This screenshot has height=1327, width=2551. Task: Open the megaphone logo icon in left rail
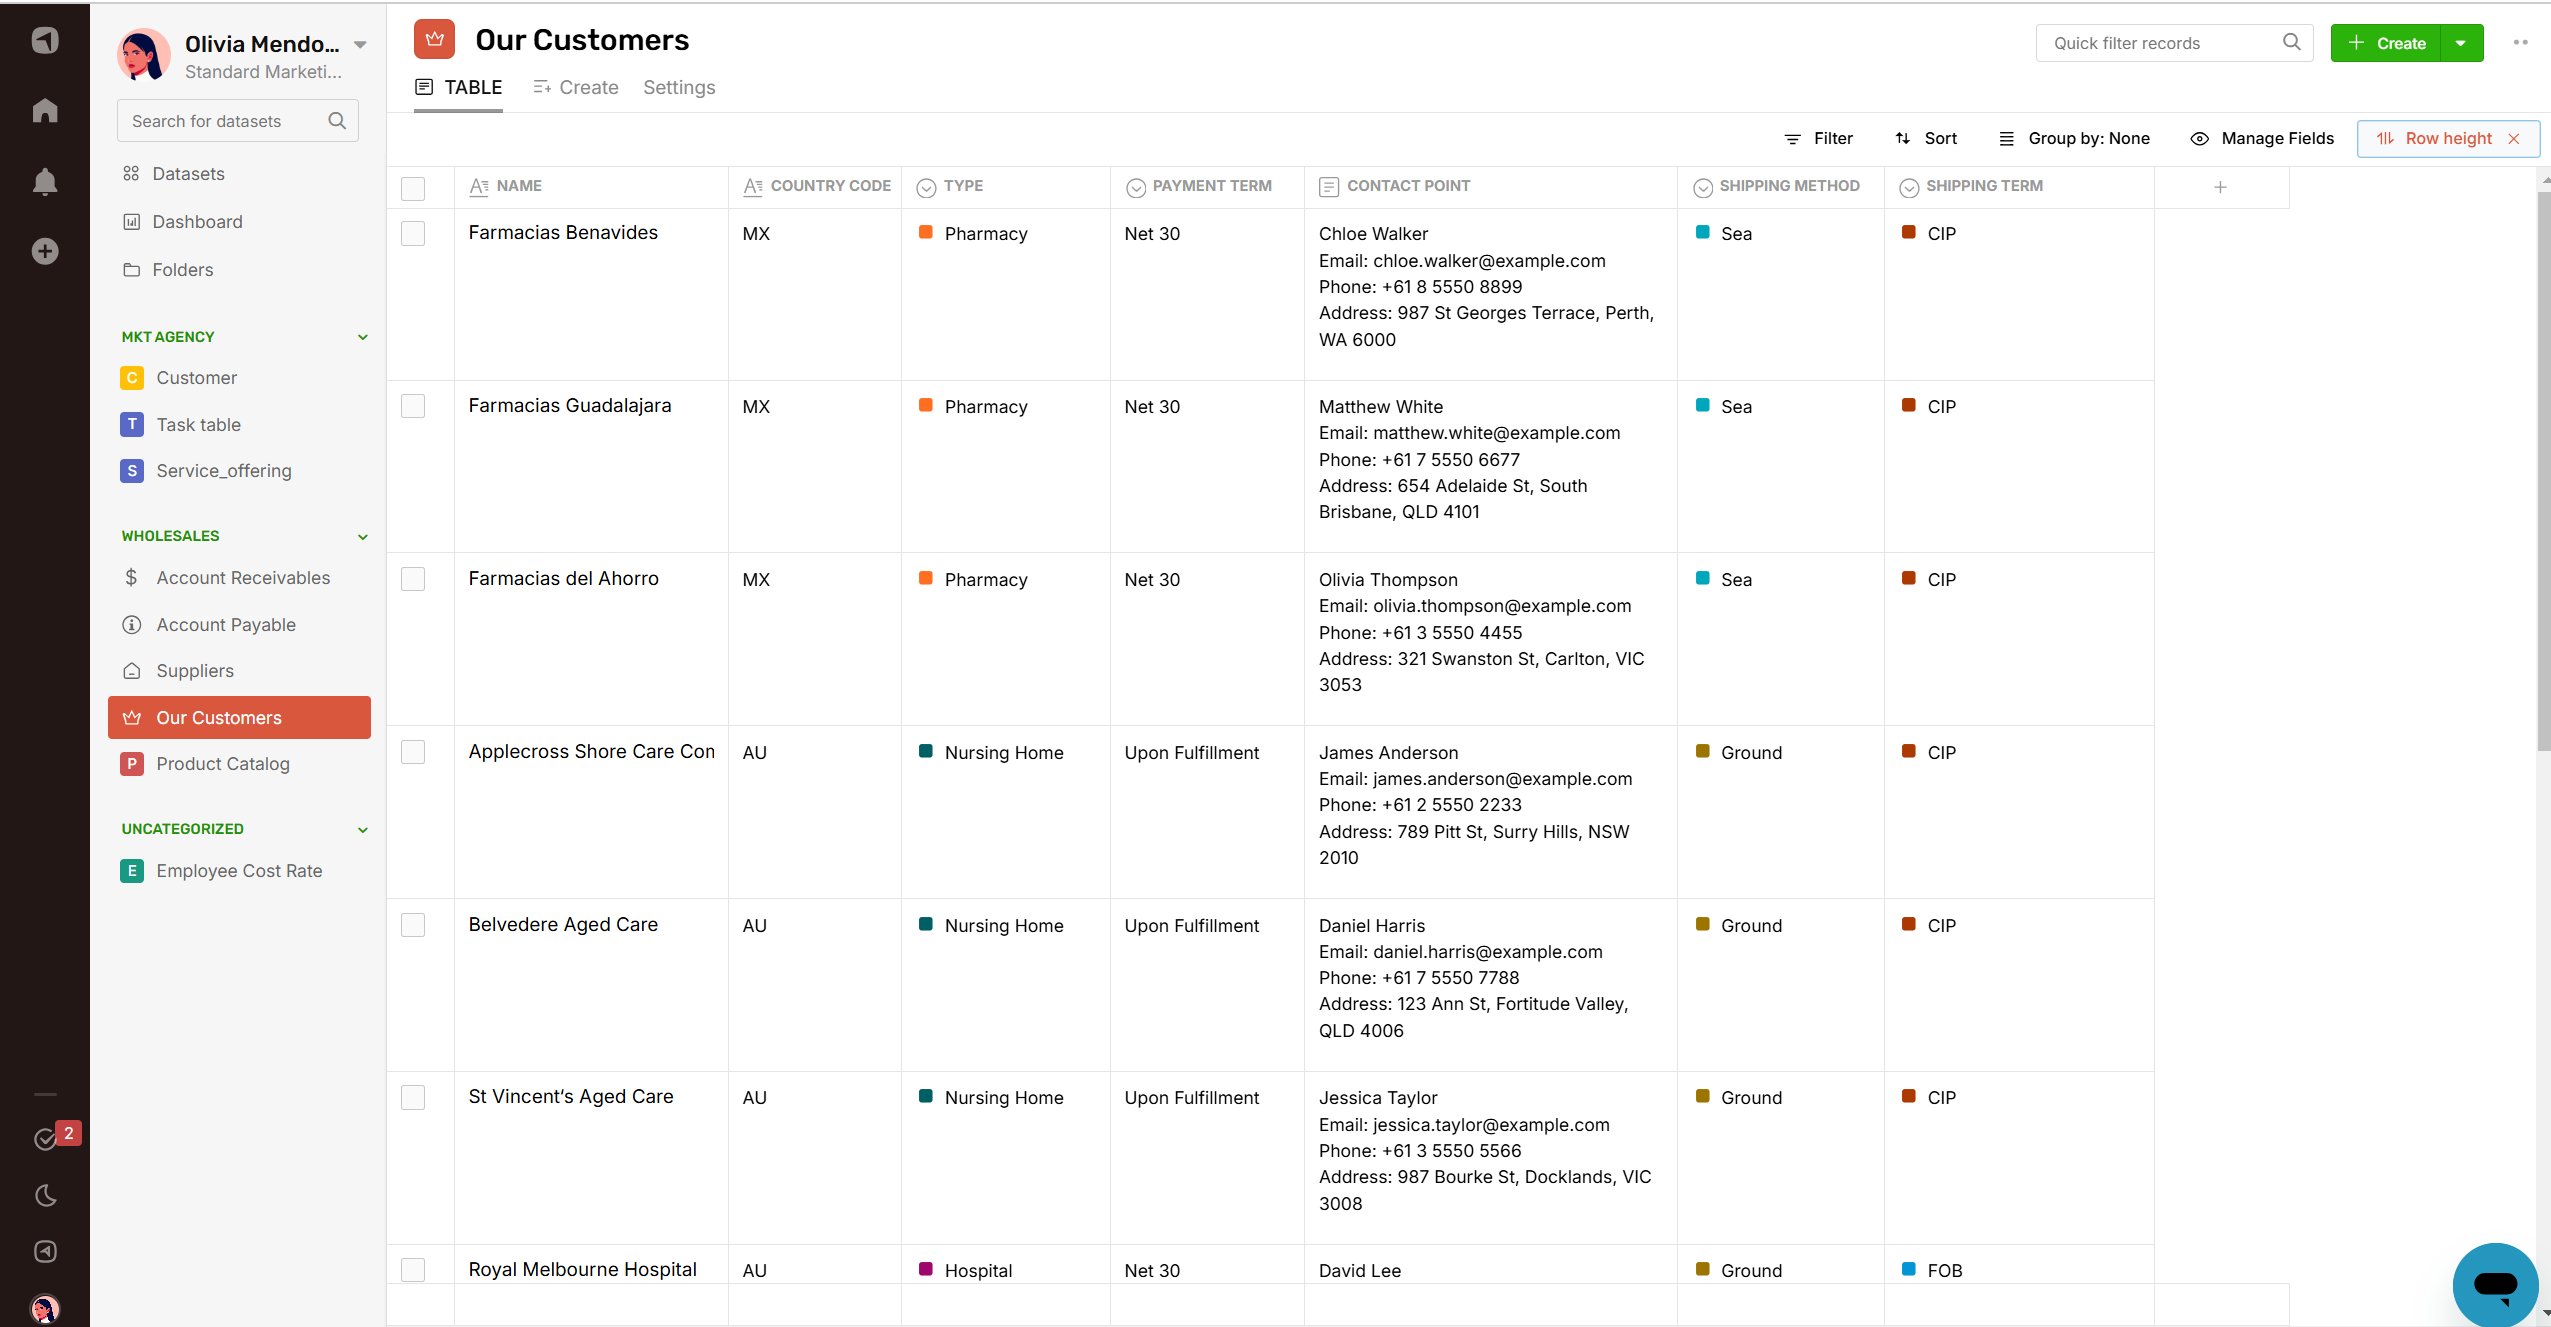tap(45, 40)
